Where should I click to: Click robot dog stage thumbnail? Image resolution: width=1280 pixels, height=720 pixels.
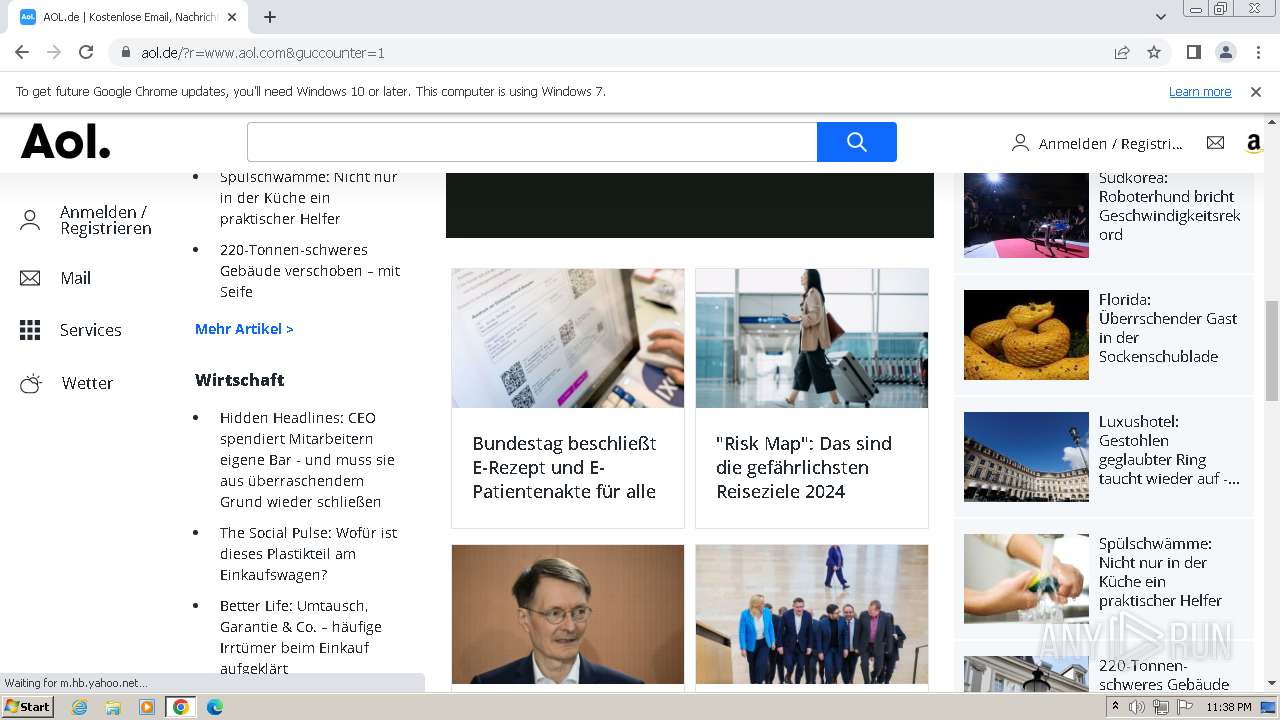click(1026, 214)
